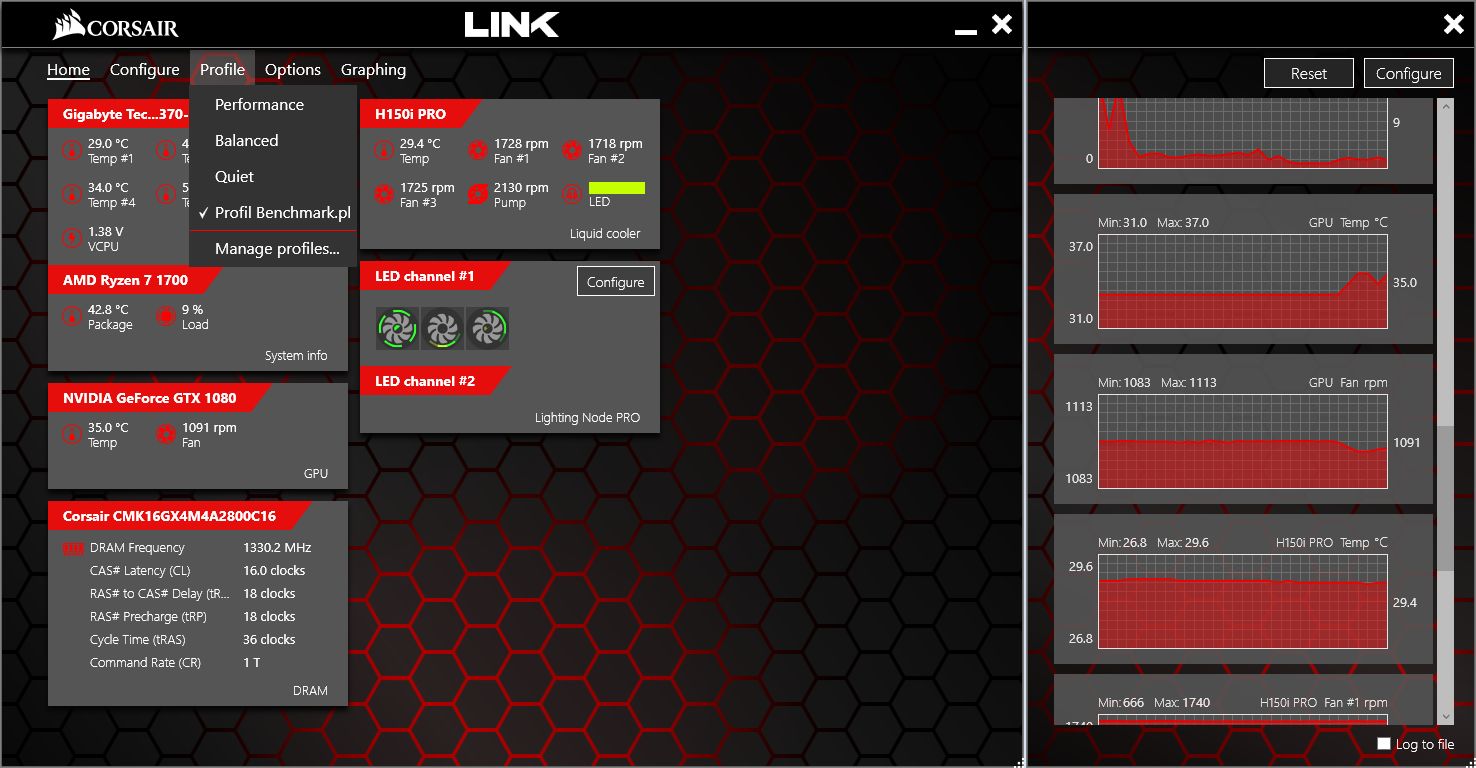Click the CPU Load icon
This screenshot has height=768, width=1476.
166,317
